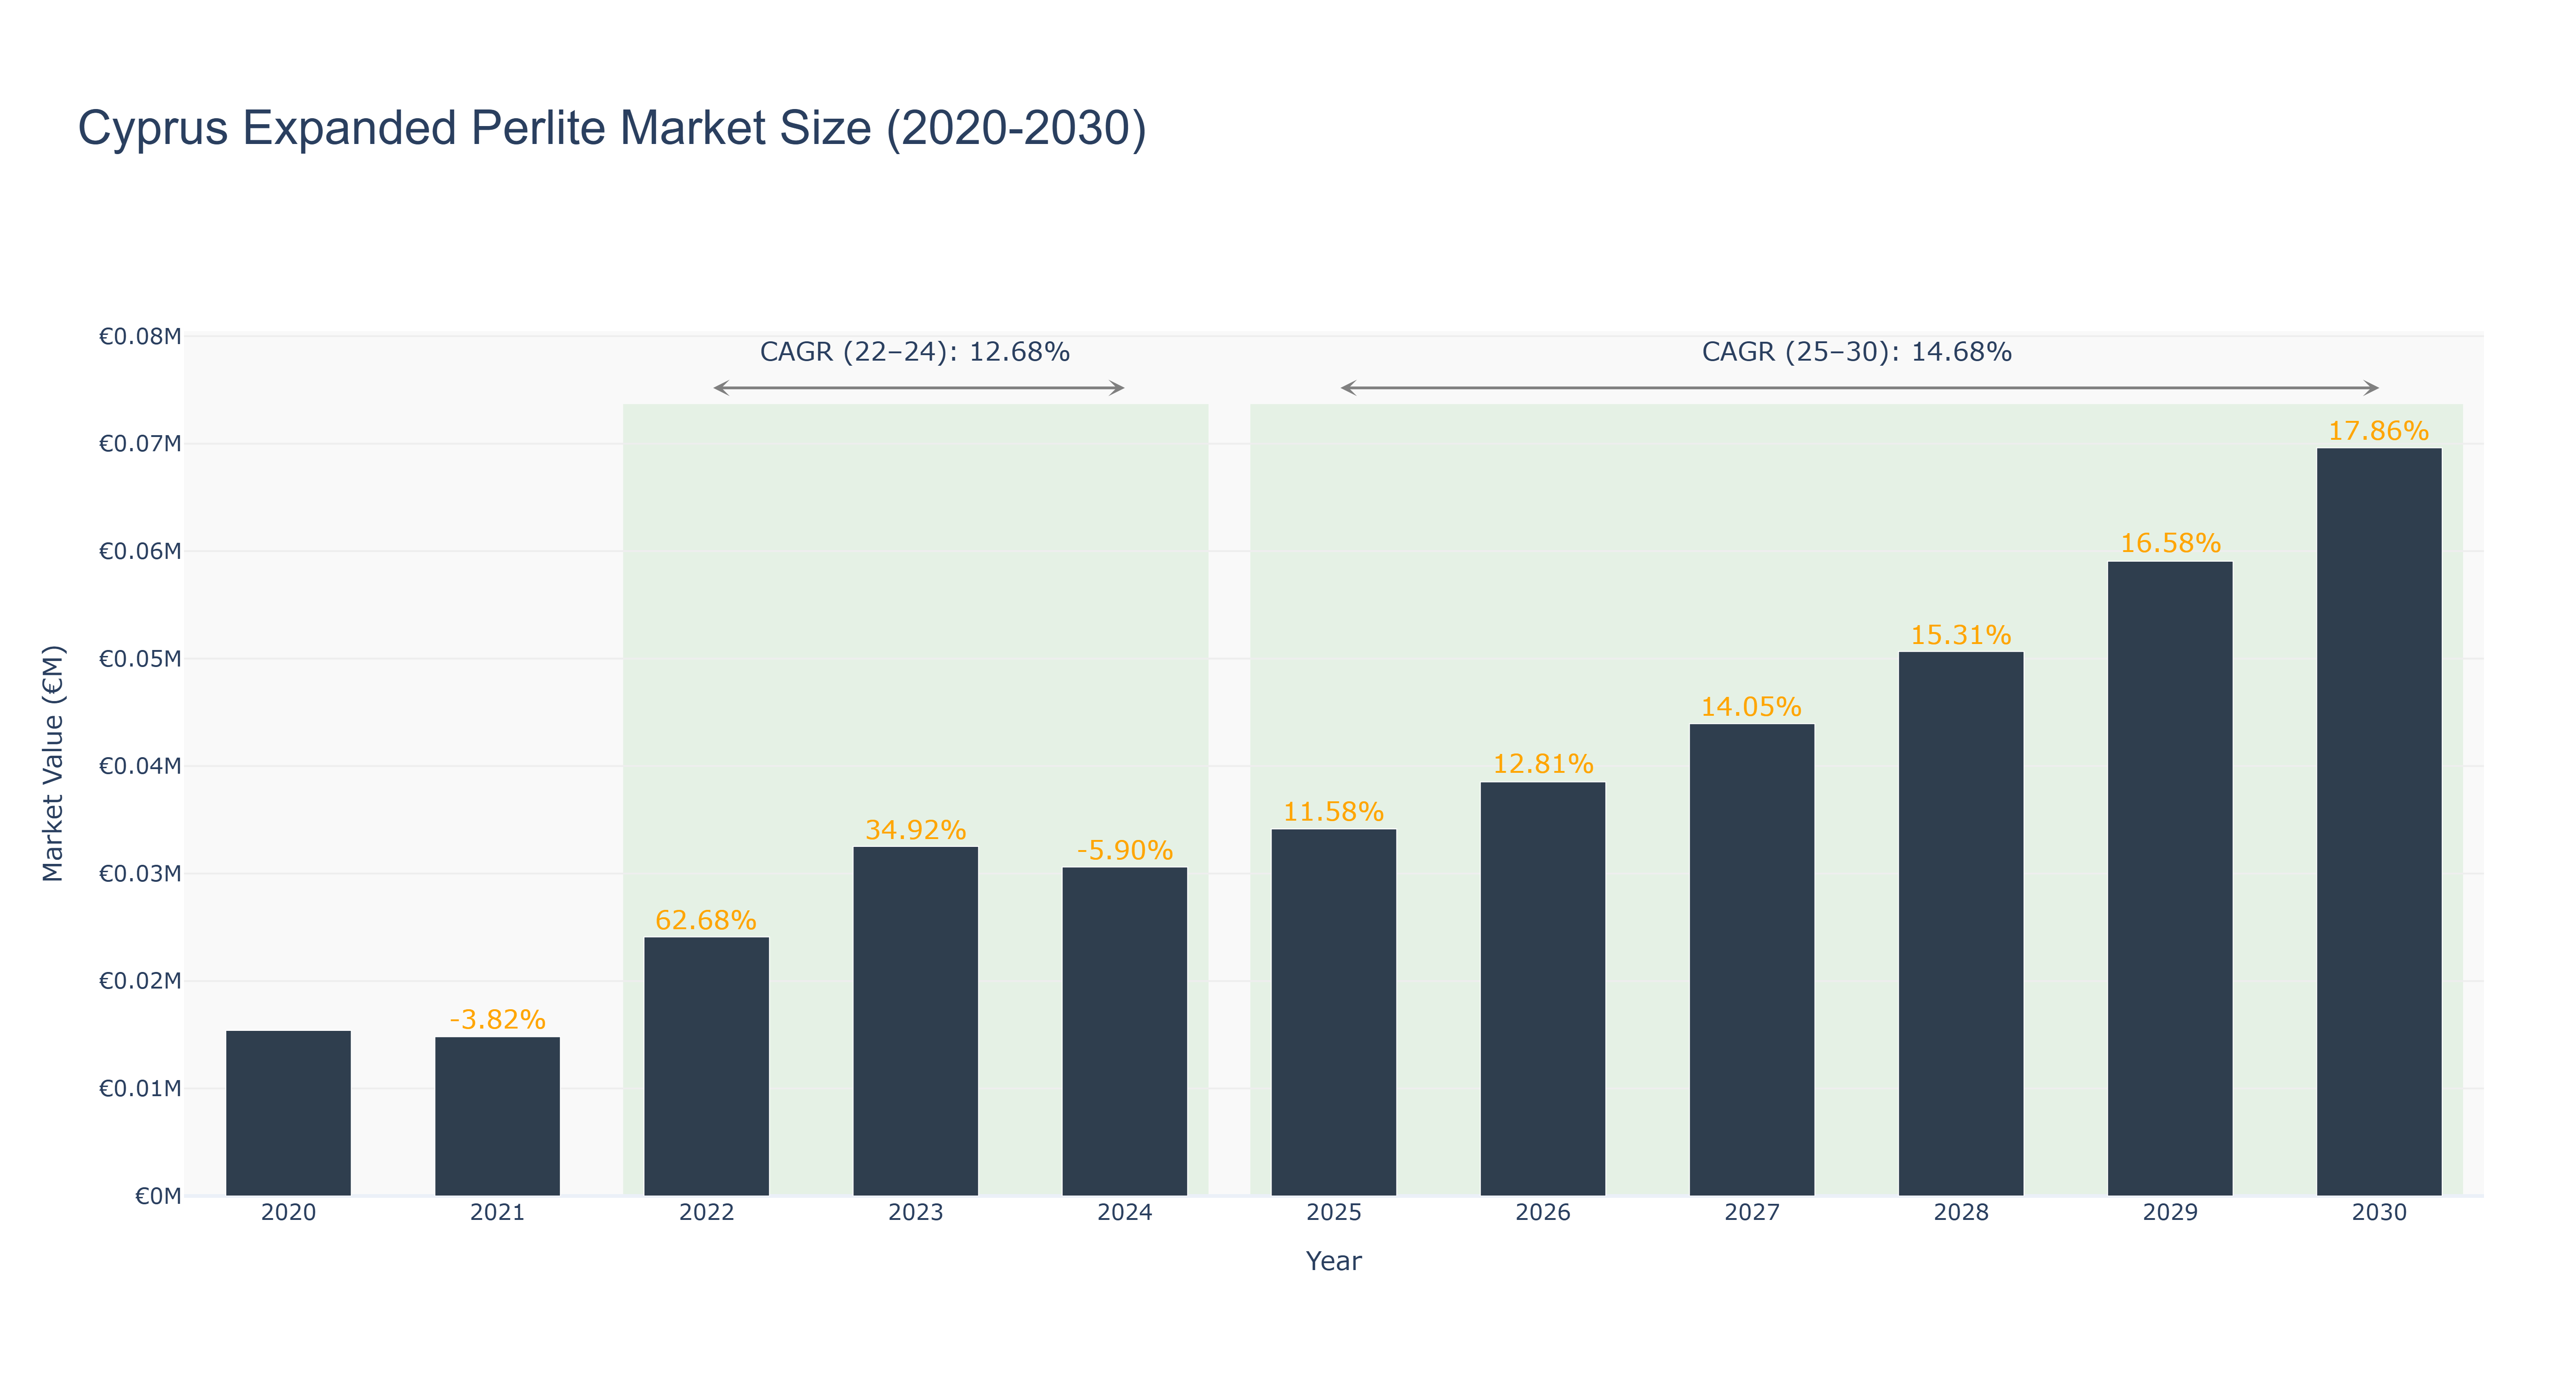2576x1380 pixels.
Task: Click the €0M y-axis tick label
Action: coord(158,1196)
